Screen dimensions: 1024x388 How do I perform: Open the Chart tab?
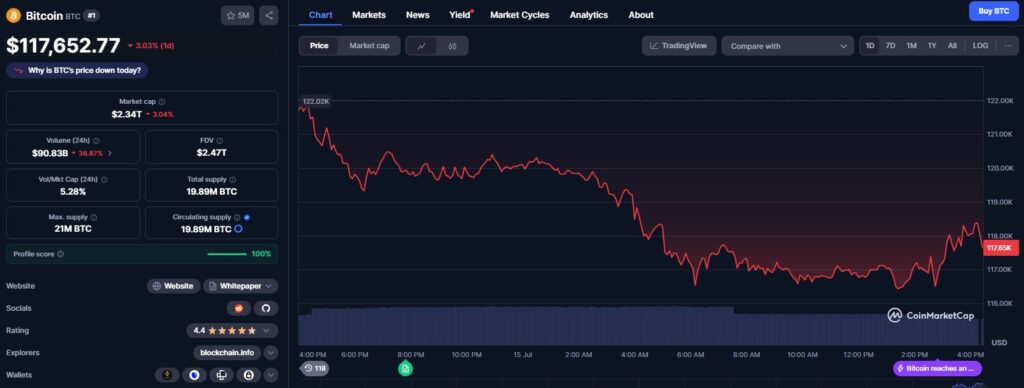tap(320, 14)
